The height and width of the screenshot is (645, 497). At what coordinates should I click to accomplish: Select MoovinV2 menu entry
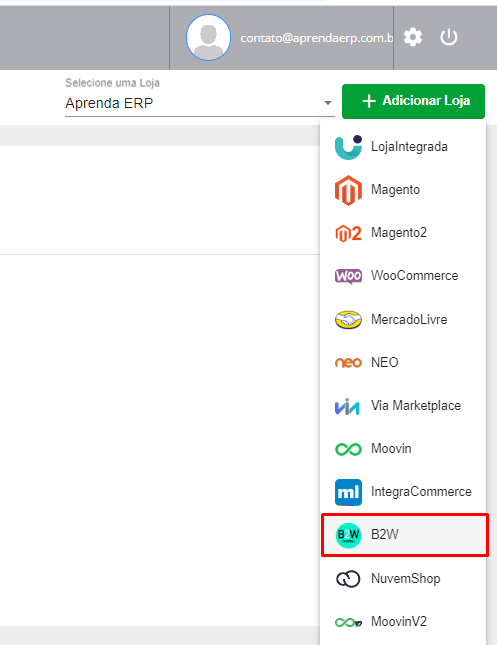point(403,622)
